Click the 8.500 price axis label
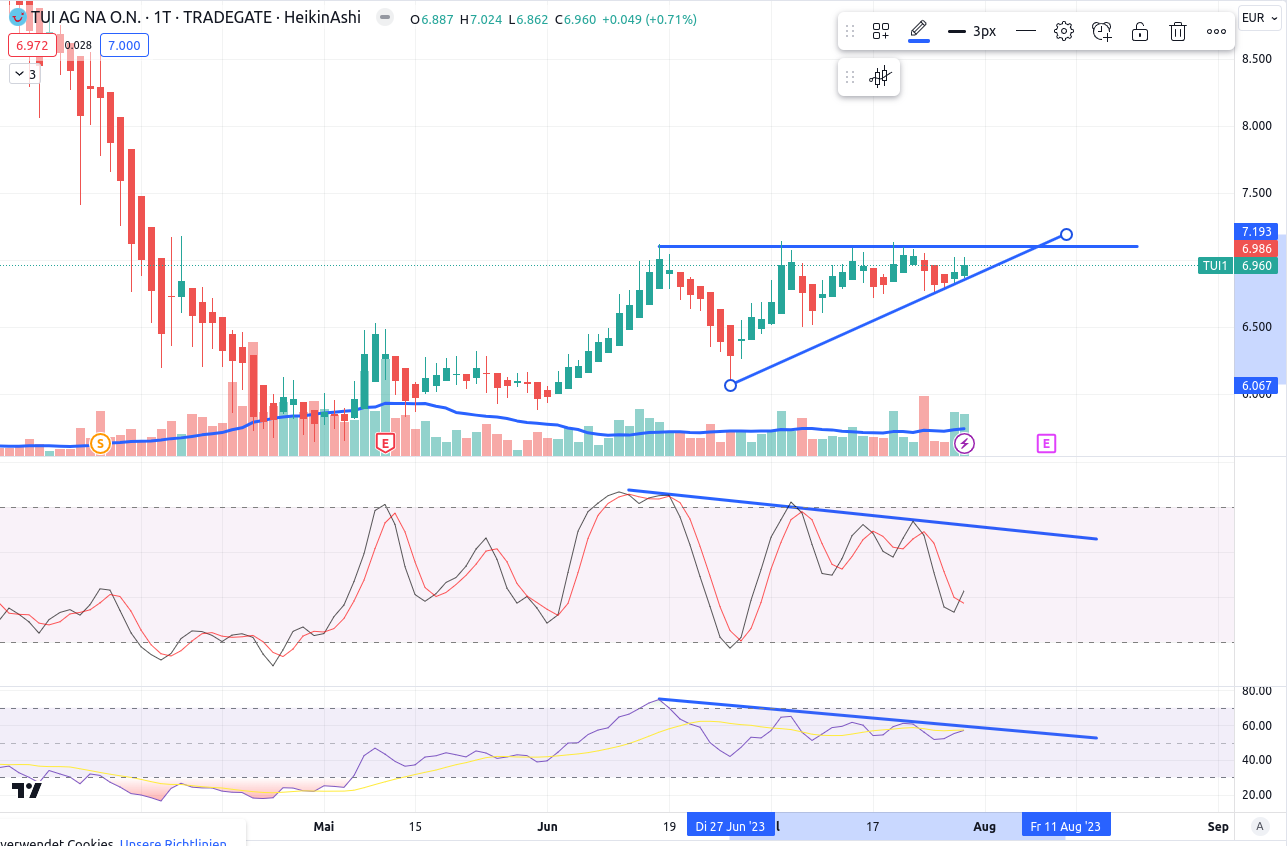 pos(1255,59)
